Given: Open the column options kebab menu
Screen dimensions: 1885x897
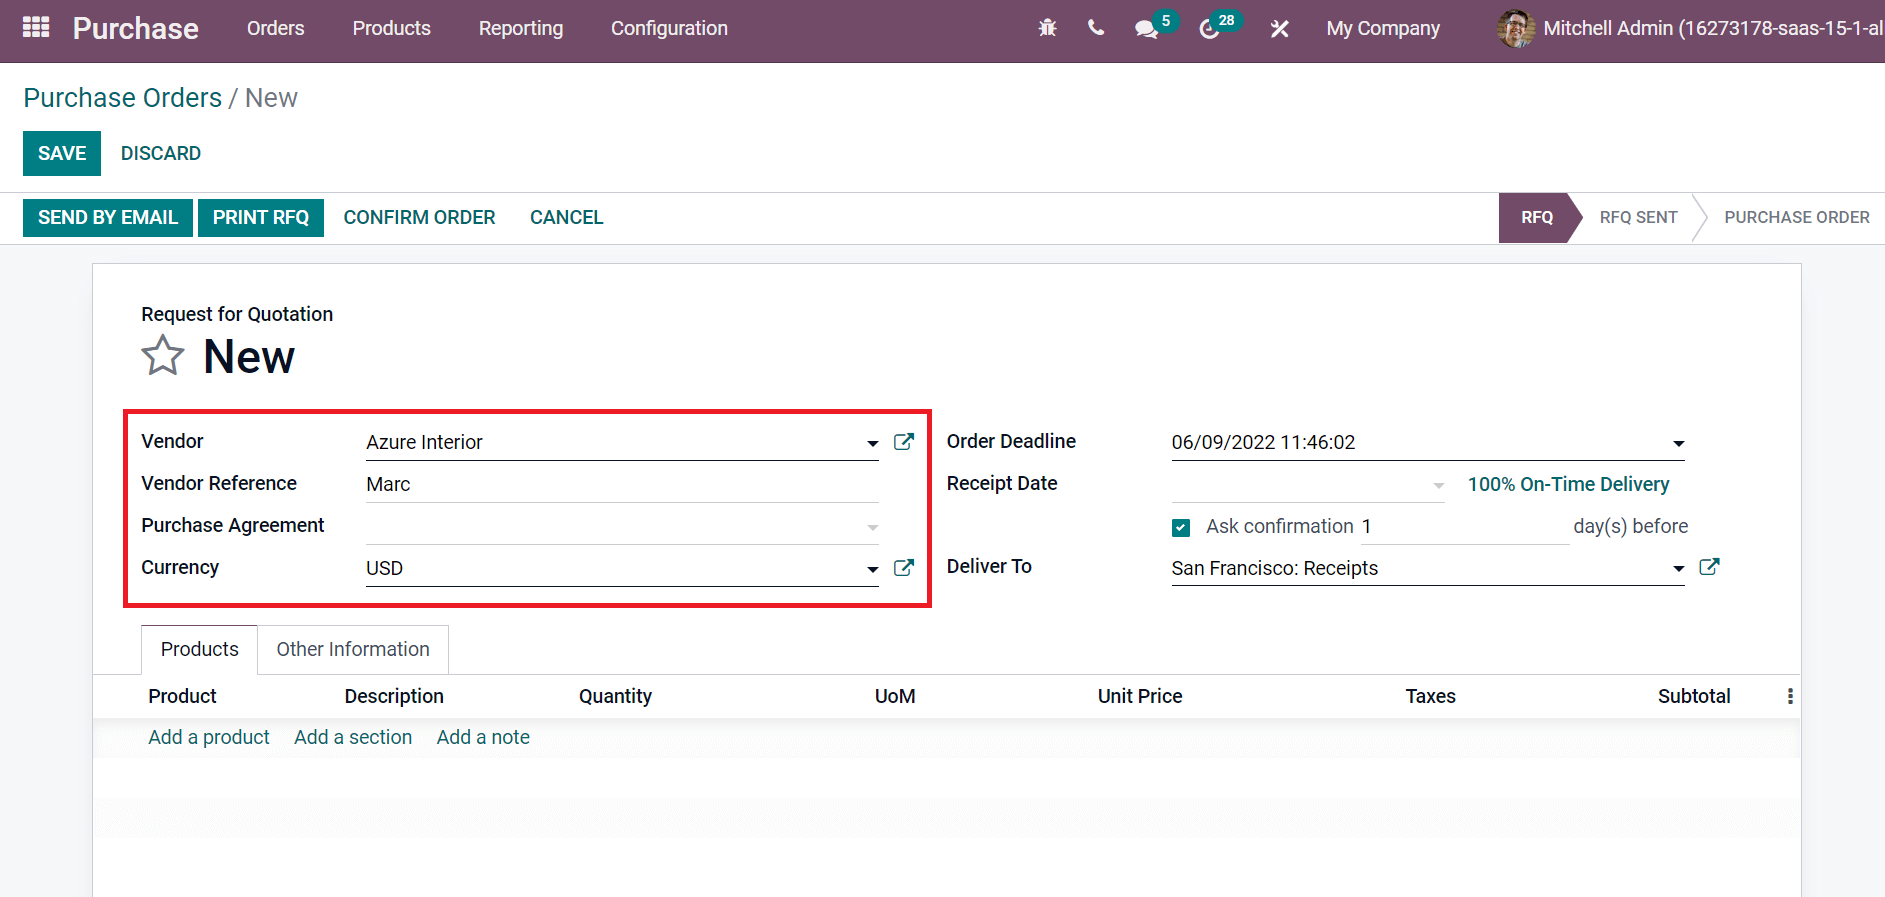Looking at the screenshot, I should [x=1790, y=696].
